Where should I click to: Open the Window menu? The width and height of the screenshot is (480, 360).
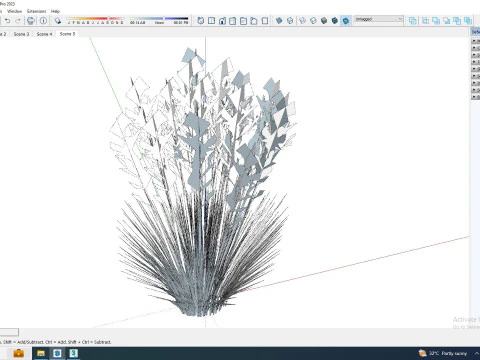(14, 11)
